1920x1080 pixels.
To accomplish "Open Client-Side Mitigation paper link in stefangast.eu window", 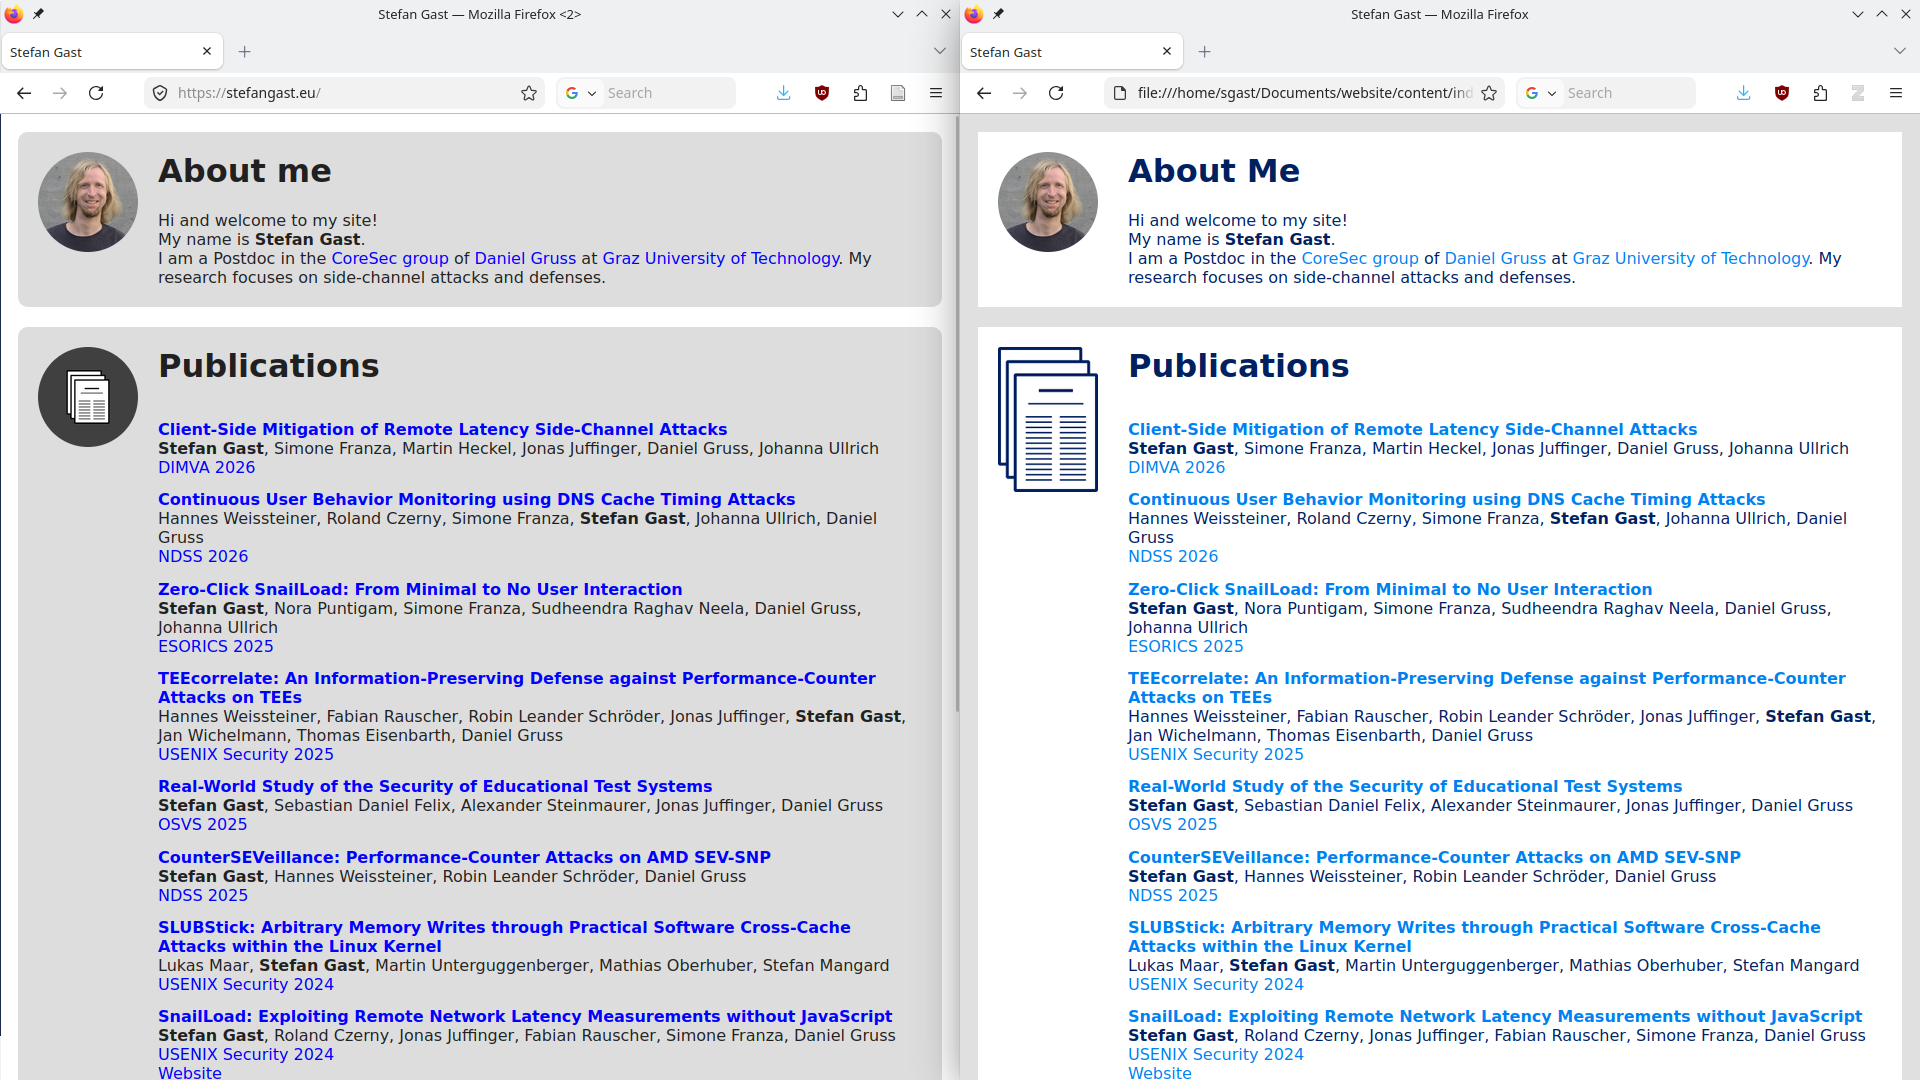I will [x=442, y=429].
